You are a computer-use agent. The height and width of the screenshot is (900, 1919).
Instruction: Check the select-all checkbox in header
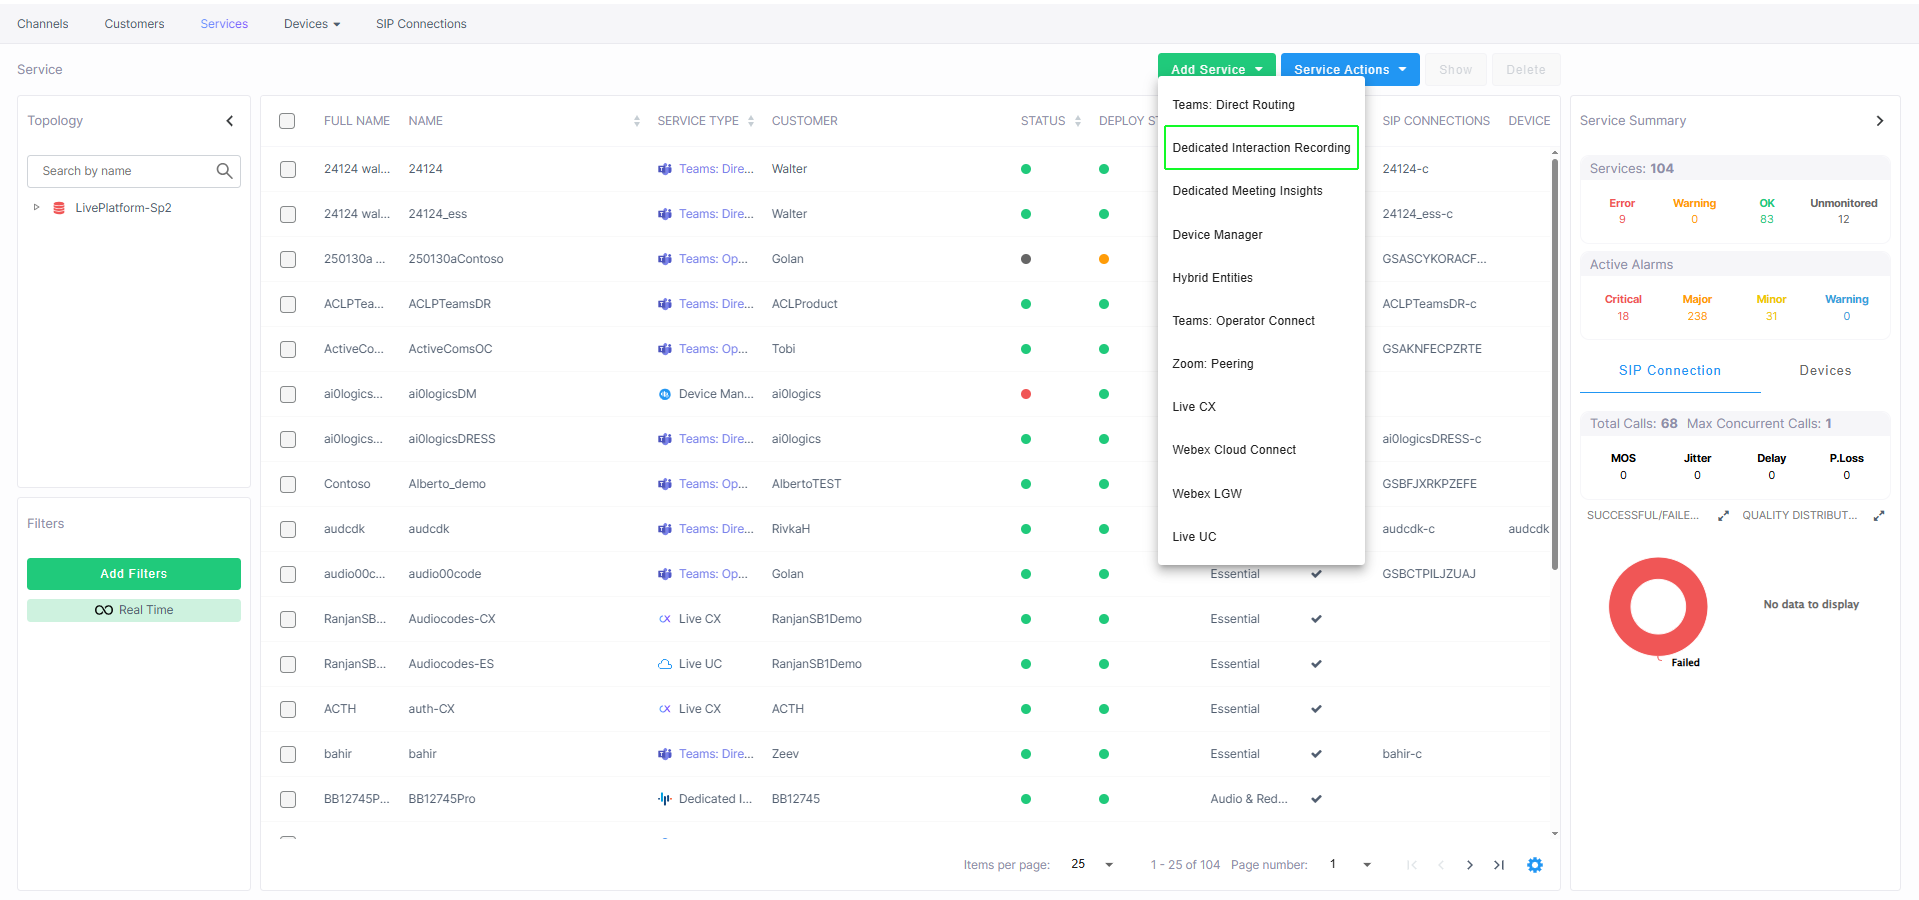coord(287,121)
